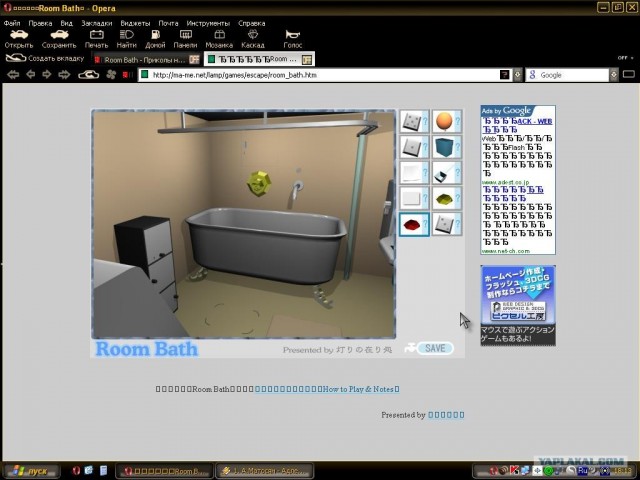Select the three-dot dice tile item
This screenshot has width=640, height=480.
tap(444, 224)
